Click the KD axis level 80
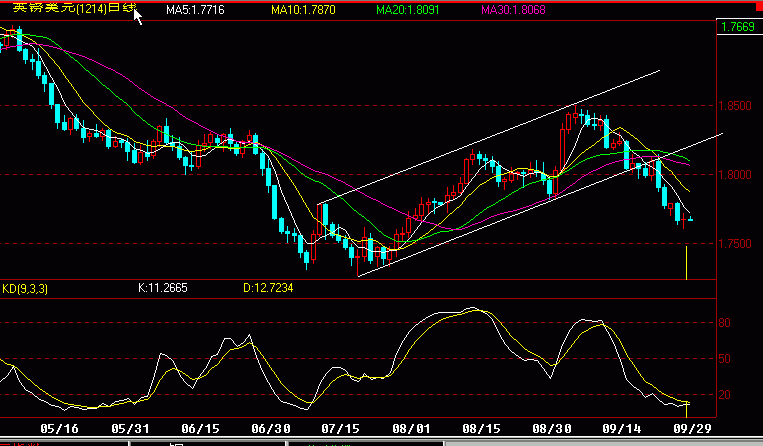763x446 pixels. pyautogui.click(x=725, y=323)
